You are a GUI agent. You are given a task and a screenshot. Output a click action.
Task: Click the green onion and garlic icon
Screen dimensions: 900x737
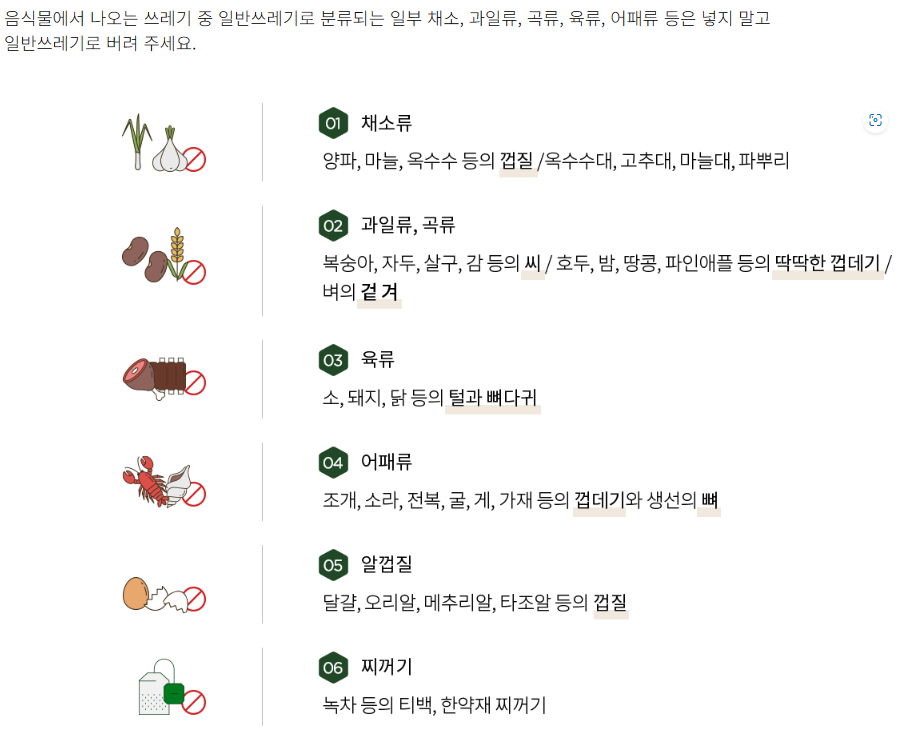click(x=164, y=142)
